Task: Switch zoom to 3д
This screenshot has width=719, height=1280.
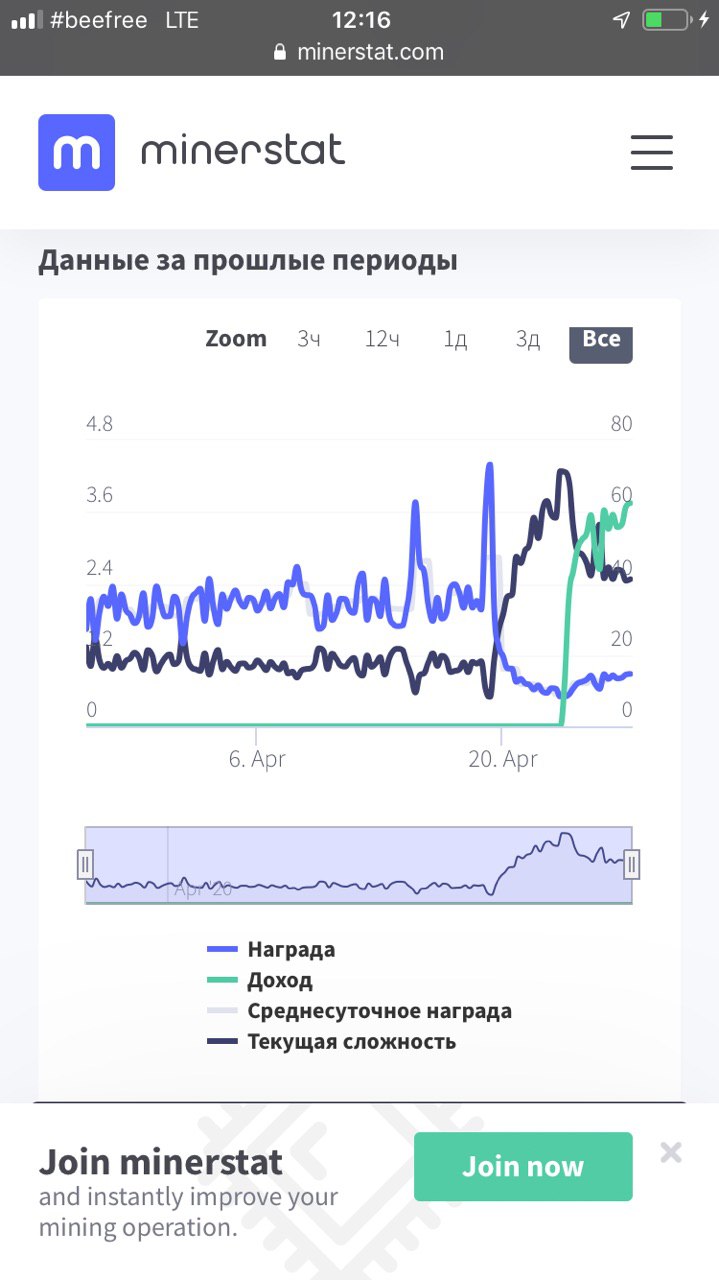Action: coord(528,339)
